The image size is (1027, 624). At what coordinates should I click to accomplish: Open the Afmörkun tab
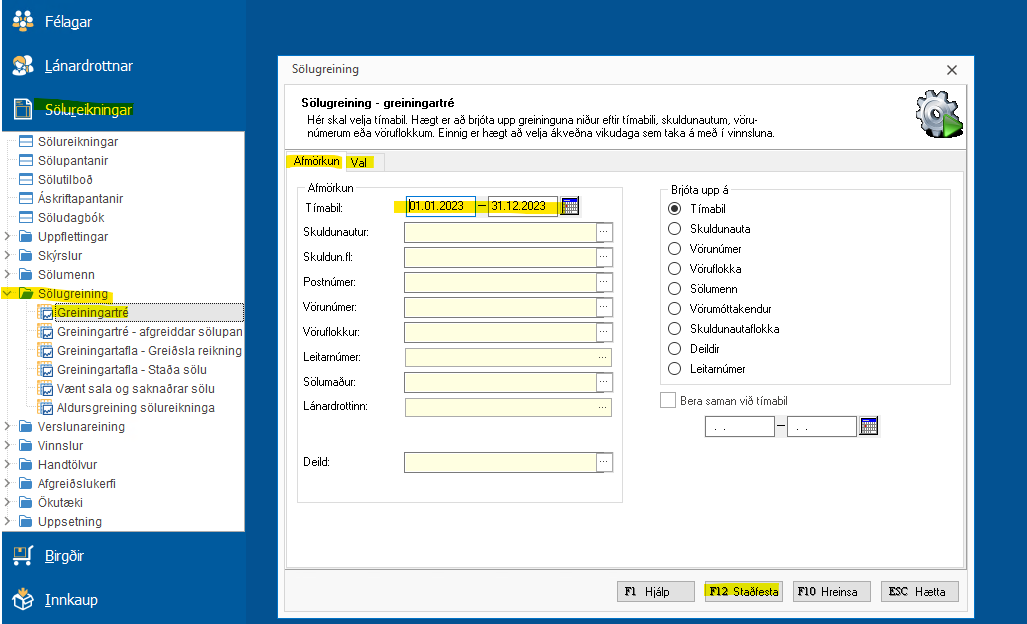[x=313, y=161]
